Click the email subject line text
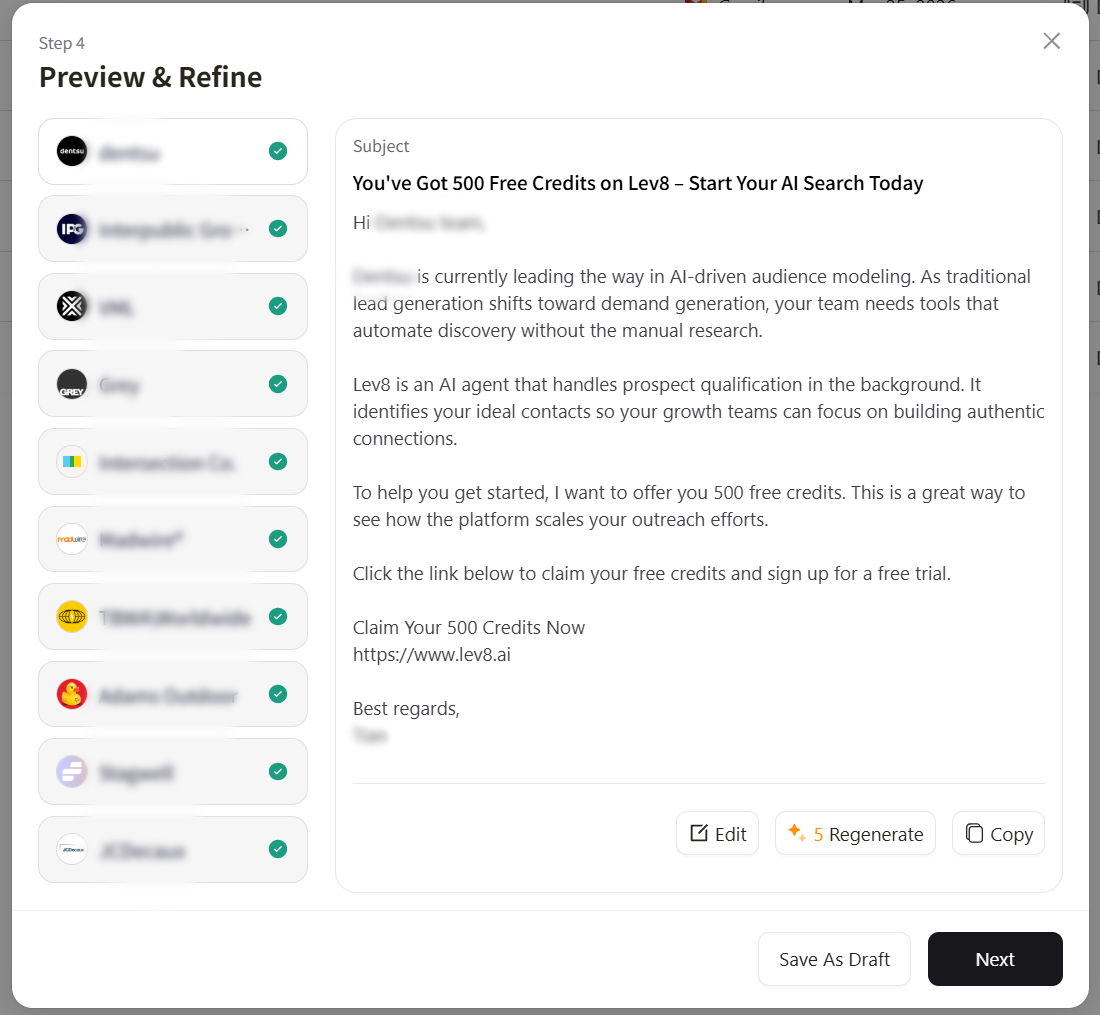1100x1015 pixels. pyautogui.click(x=638, y=183)
